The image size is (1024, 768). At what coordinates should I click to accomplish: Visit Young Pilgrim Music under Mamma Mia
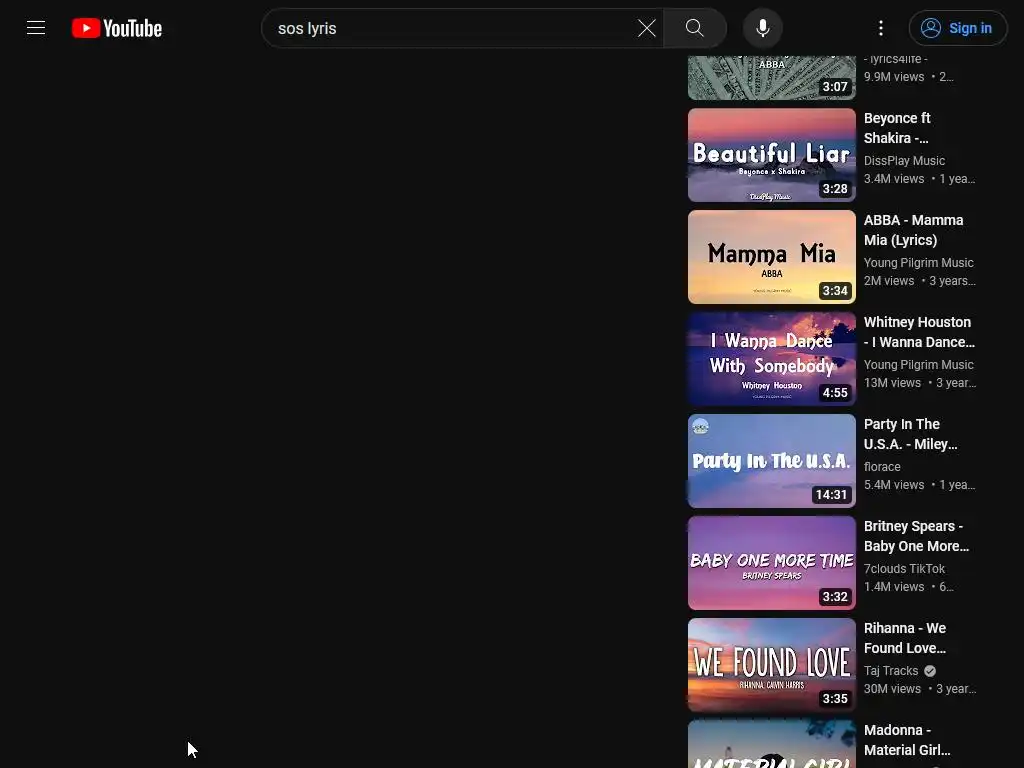click(918, 263)
